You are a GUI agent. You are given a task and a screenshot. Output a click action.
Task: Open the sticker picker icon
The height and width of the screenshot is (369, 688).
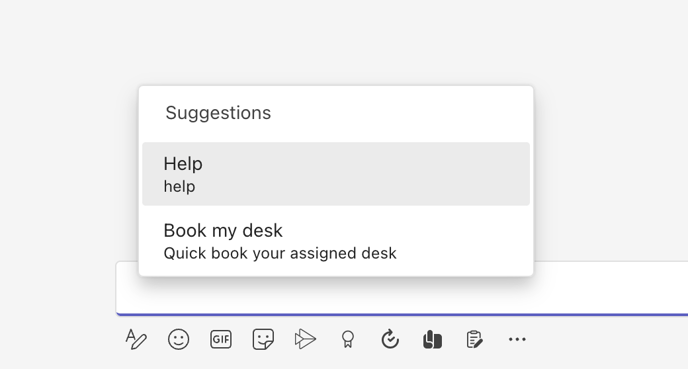click(263, 339)
